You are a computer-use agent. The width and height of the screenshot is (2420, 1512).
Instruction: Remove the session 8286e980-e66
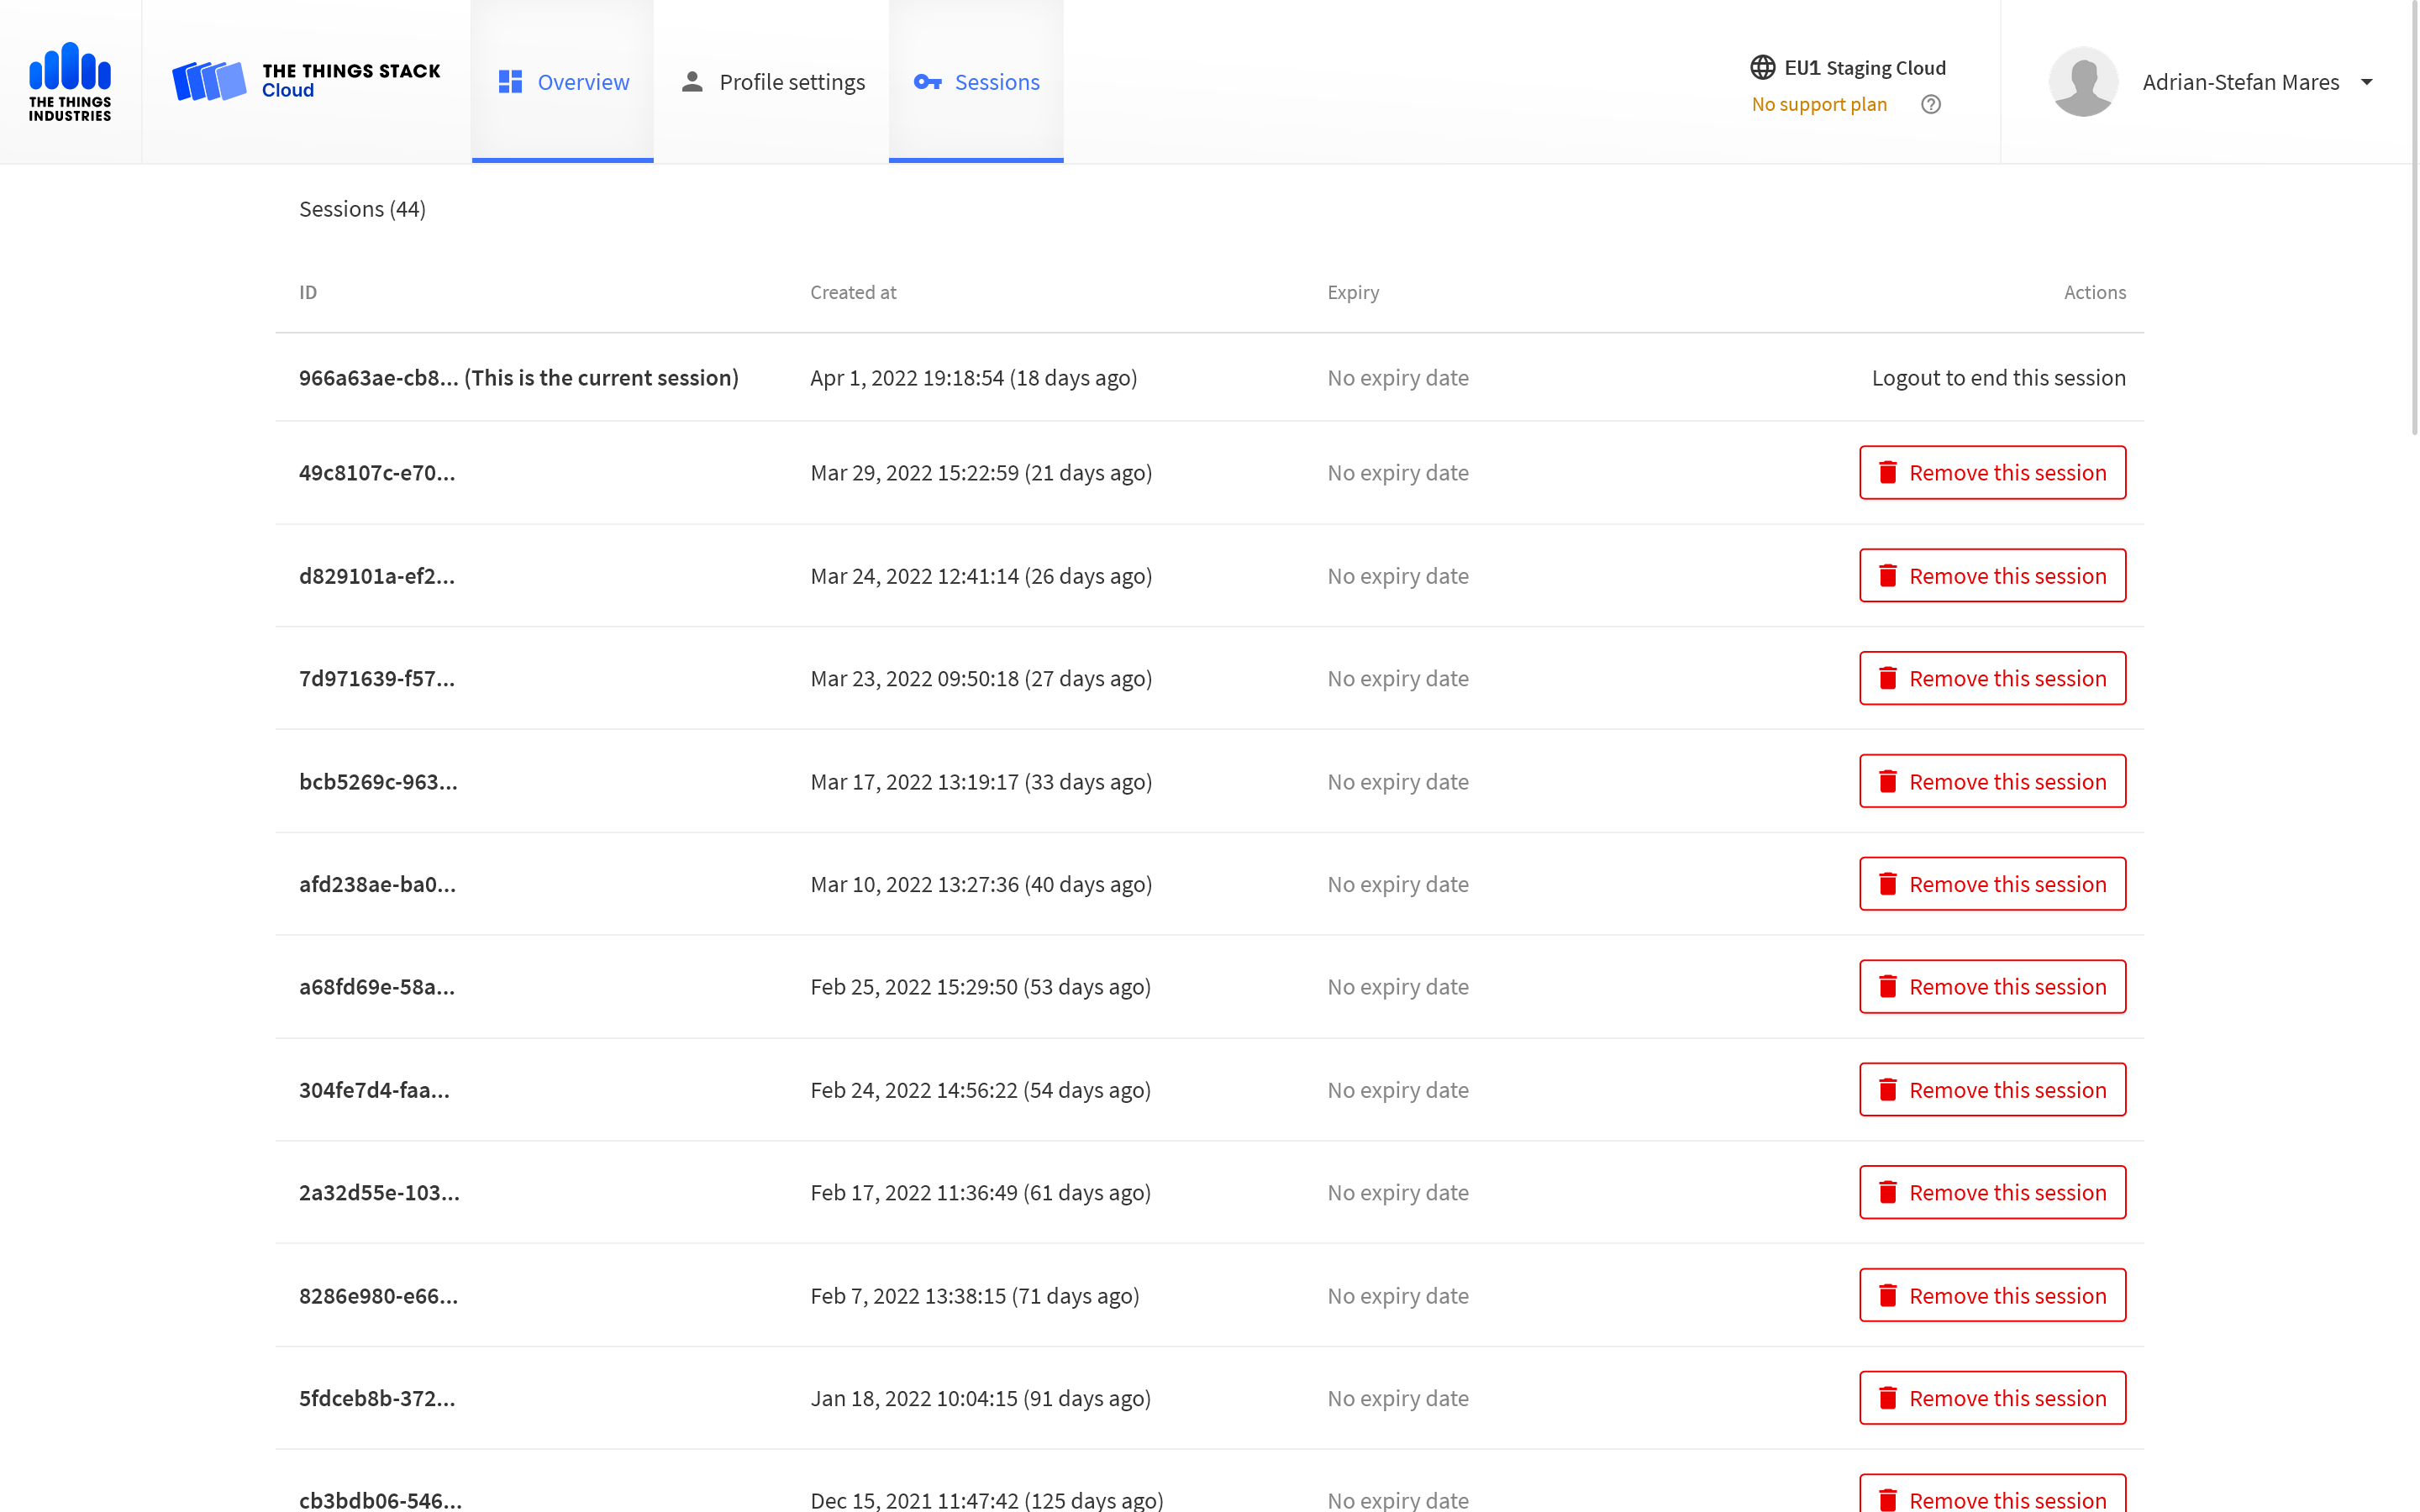pos(1992,1296)
